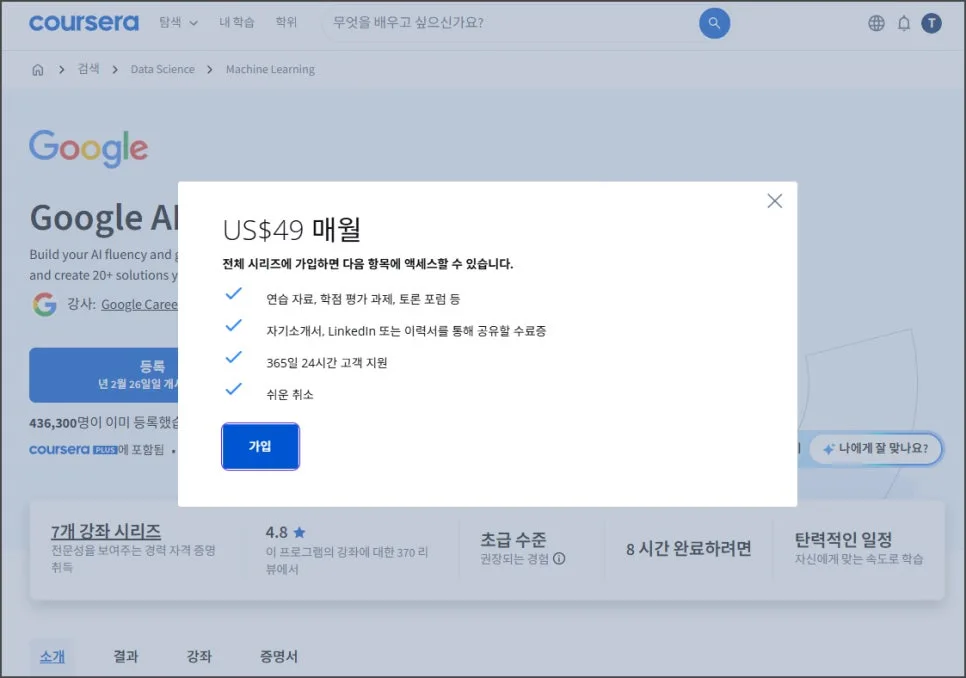Open the profile avatar T
Viewport: 966px width, 678px height.
click(931, 23)
